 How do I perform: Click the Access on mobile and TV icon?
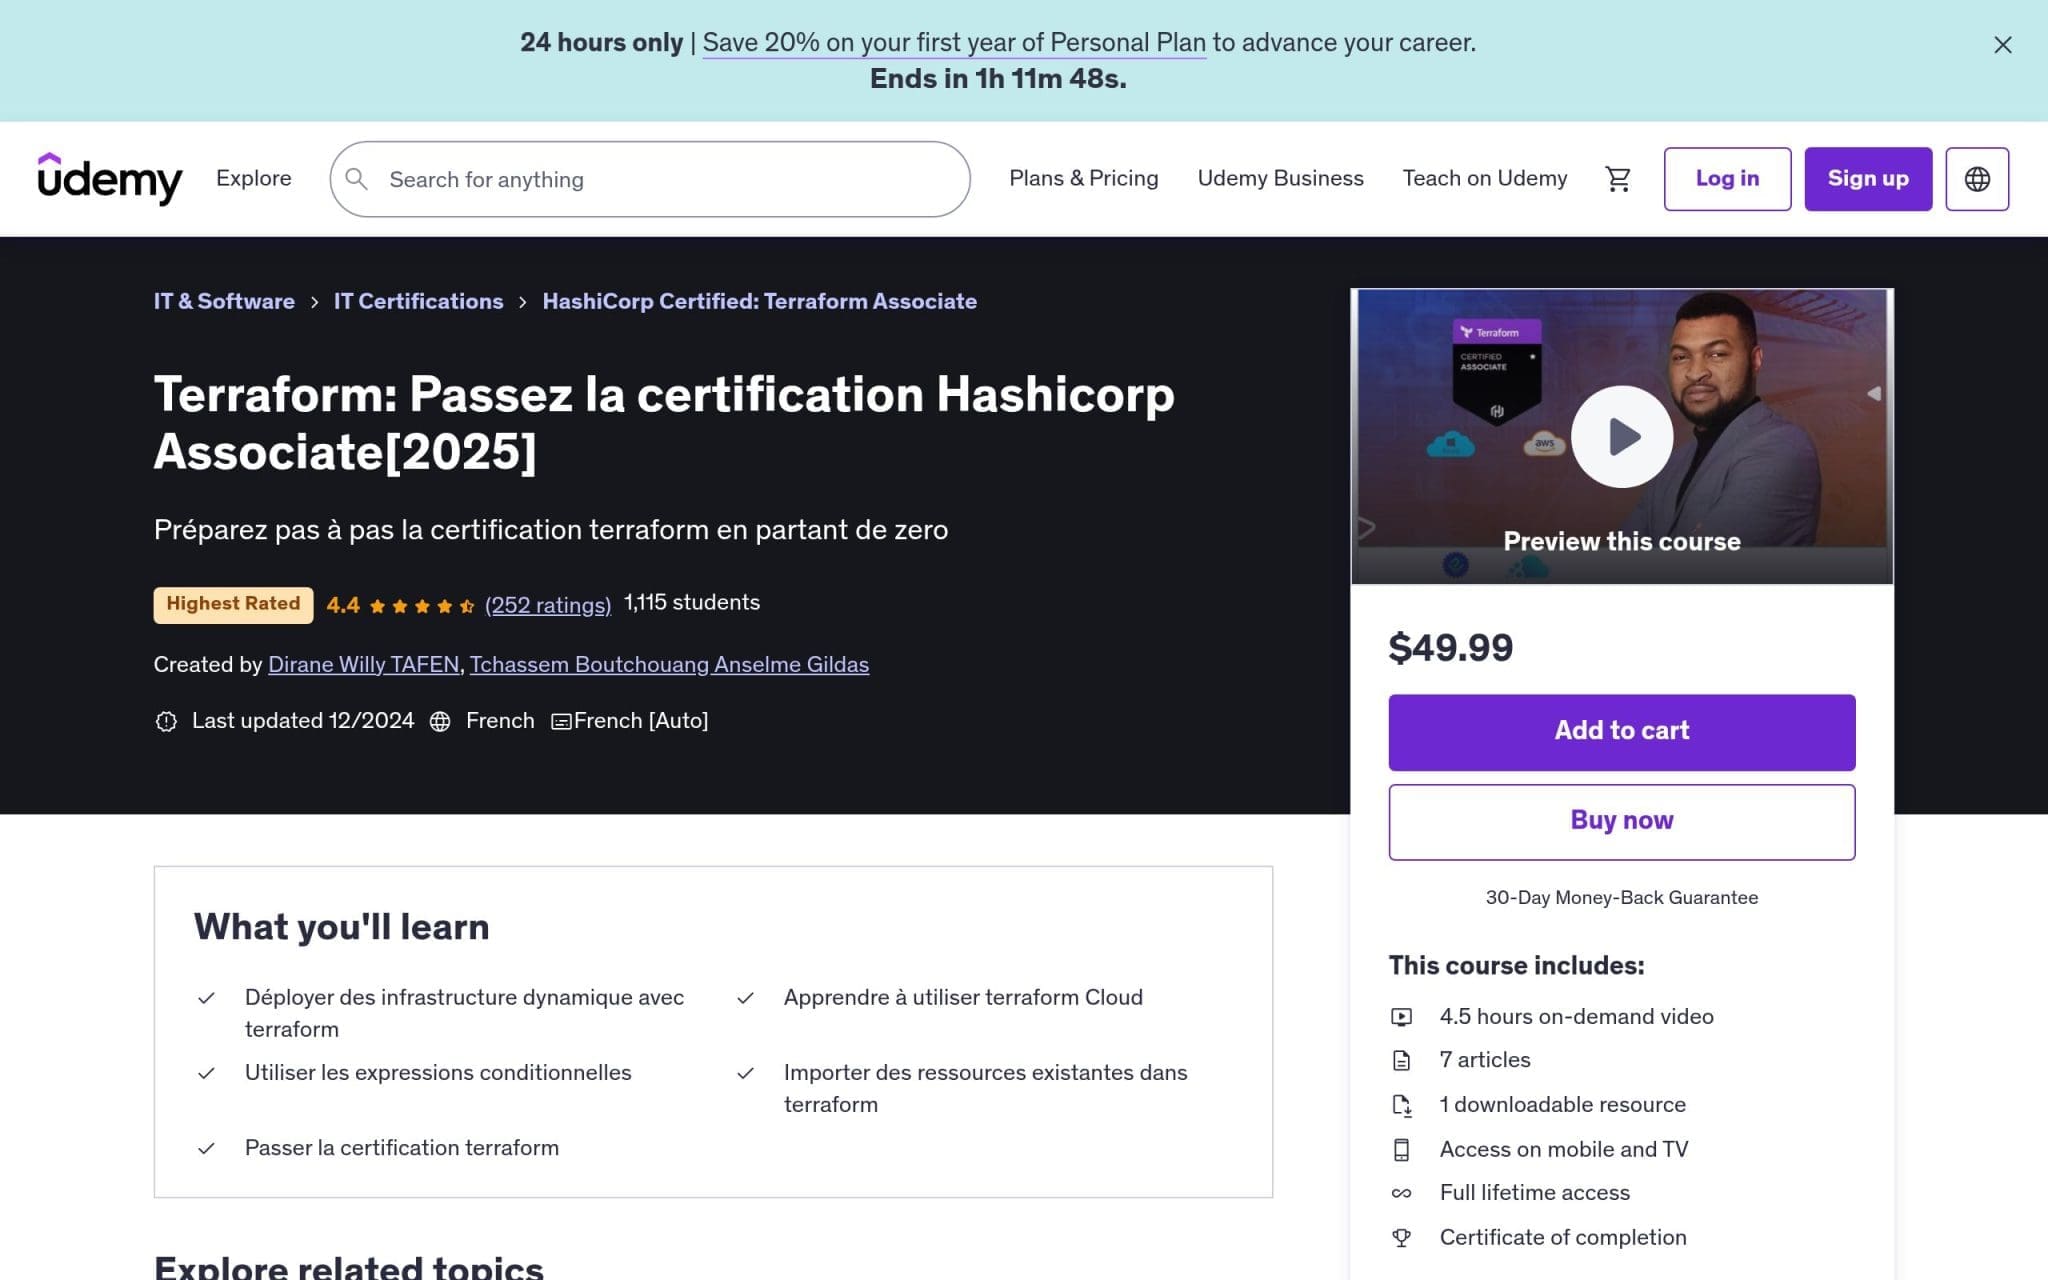coord(1403,1149)
